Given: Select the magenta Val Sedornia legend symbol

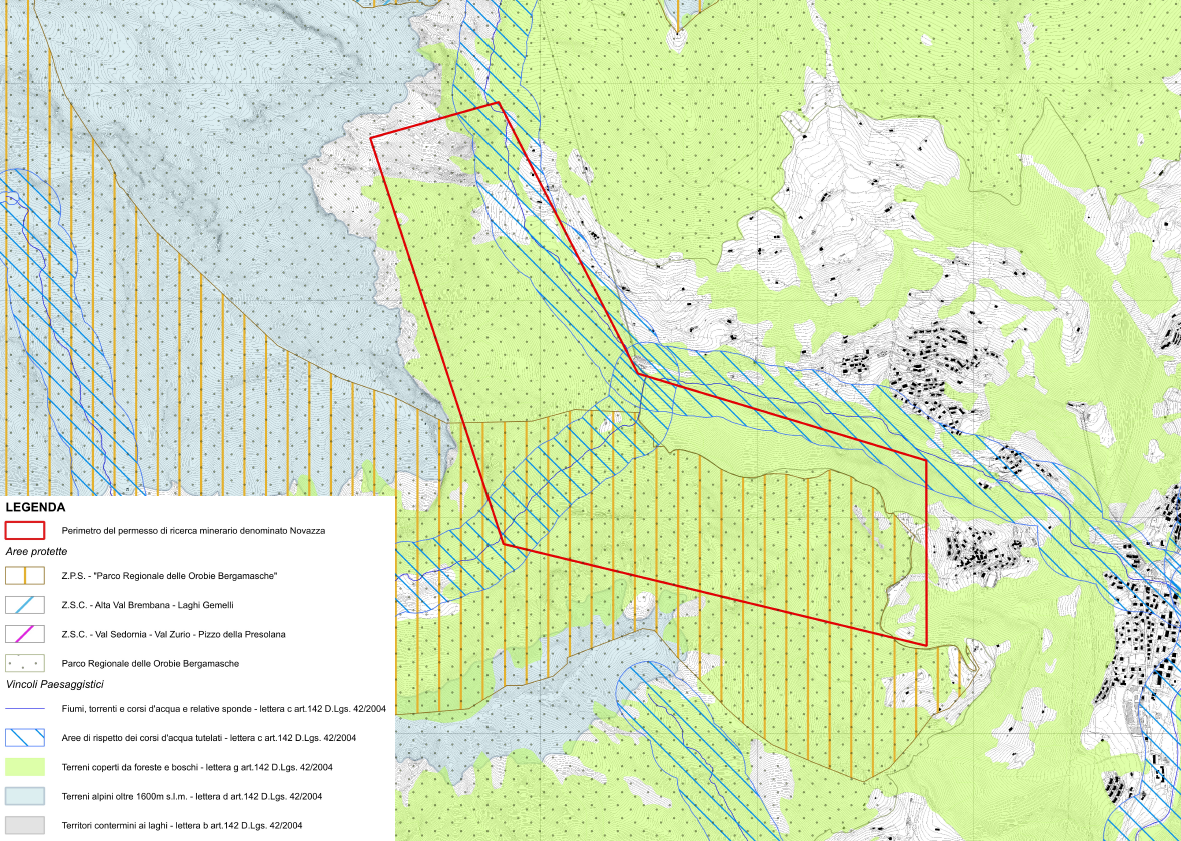Looking at the screenshot, I should pyautogui.click(x=25, y=634).
